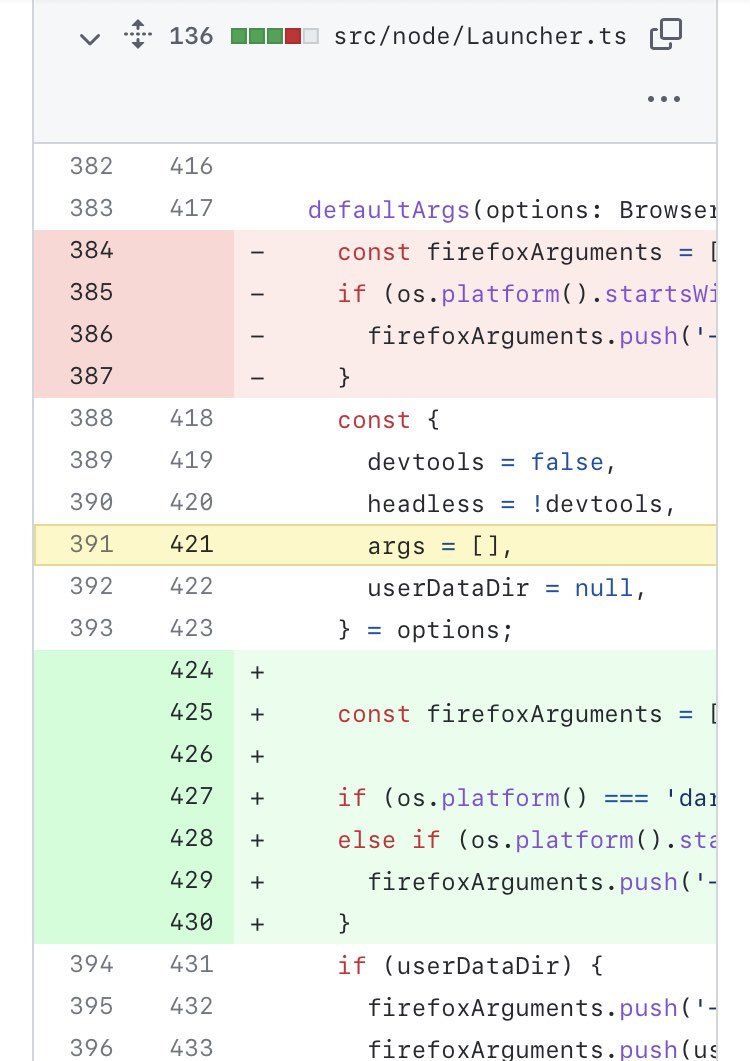750x1061 pixels.
Task: Expand all lines of Launcher.ts
Action: coord(138,35)
